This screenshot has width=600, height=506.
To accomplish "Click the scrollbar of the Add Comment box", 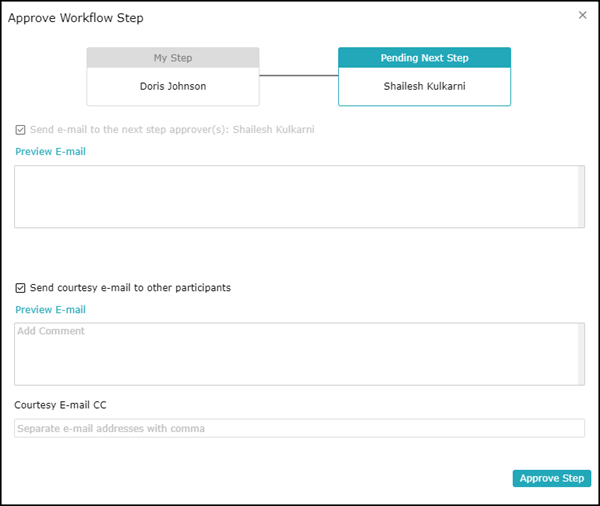I will (580, 354).
